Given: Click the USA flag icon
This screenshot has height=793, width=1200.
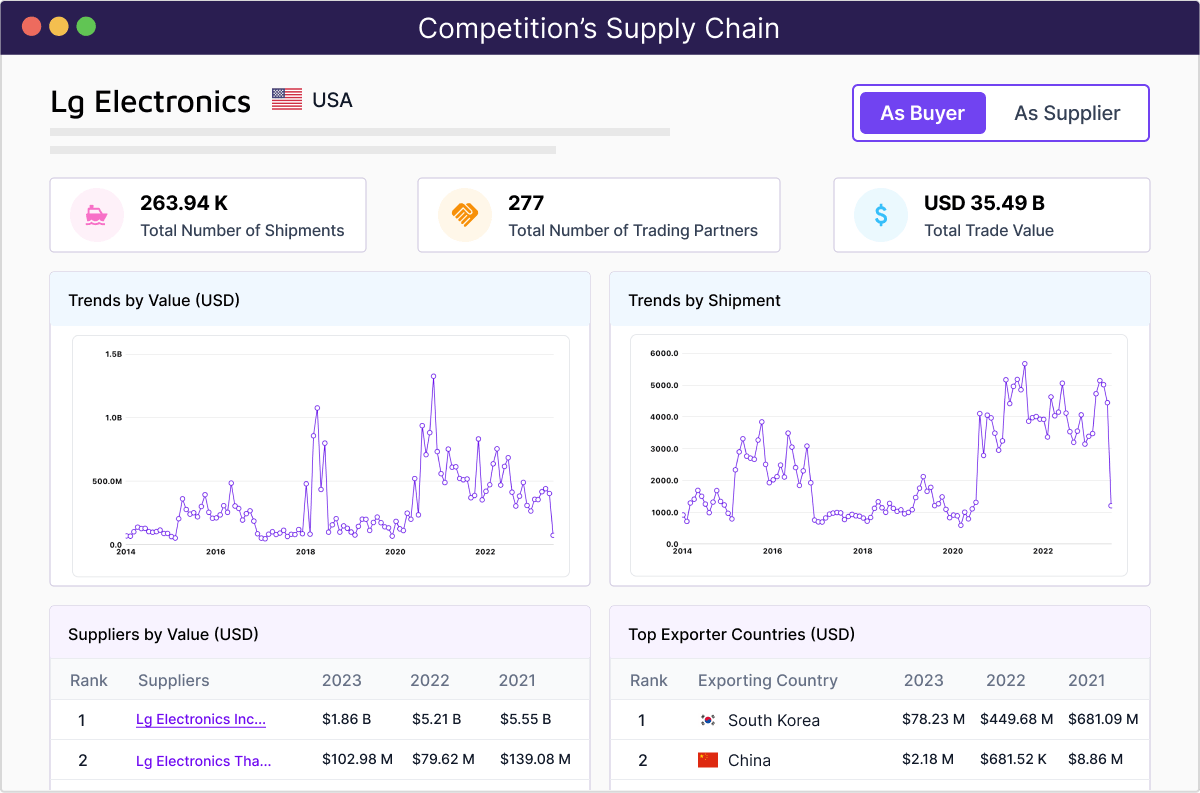Looking at the screenshot, I should tap(287, 100).
